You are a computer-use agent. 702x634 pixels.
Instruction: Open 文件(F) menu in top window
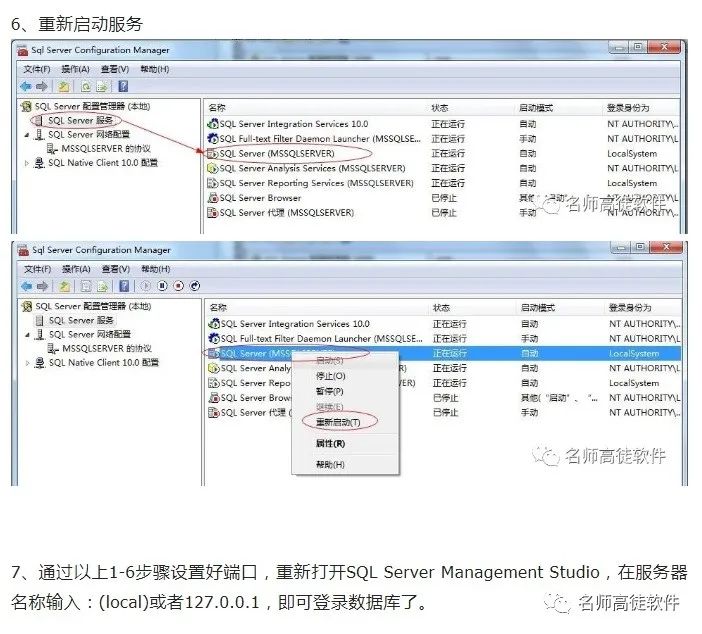(37, 69)
